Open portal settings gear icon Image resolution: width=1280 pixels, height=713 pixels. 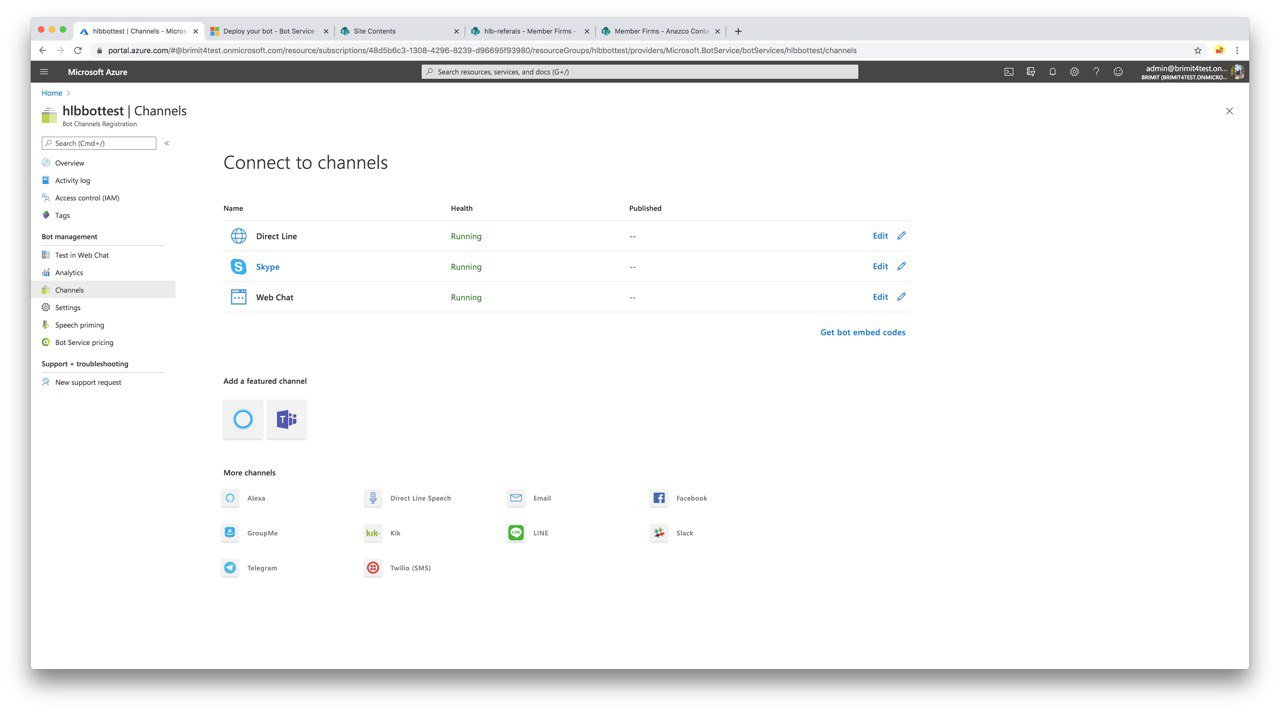point(1075,72)
